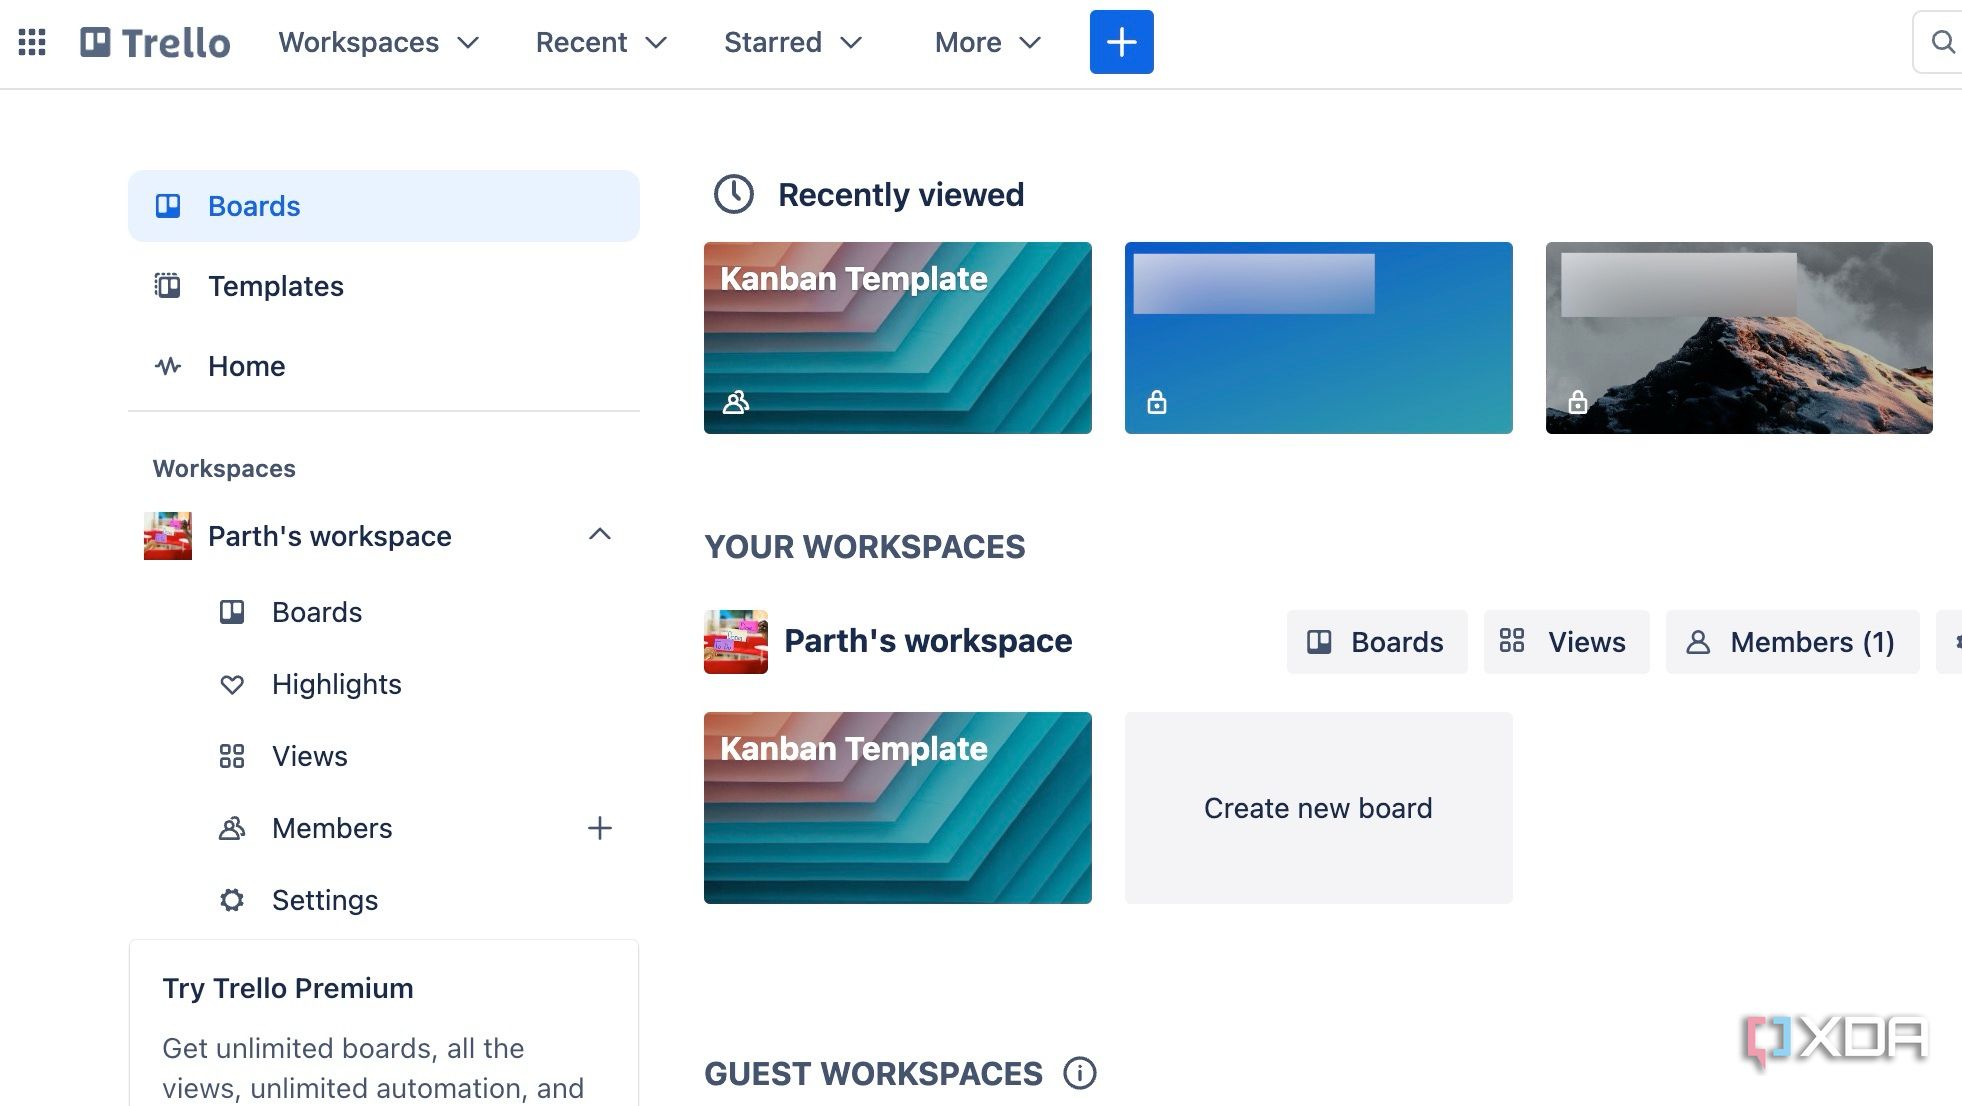Click the grid app switcher icon
1962x1106 pixels.
(32, 41)
